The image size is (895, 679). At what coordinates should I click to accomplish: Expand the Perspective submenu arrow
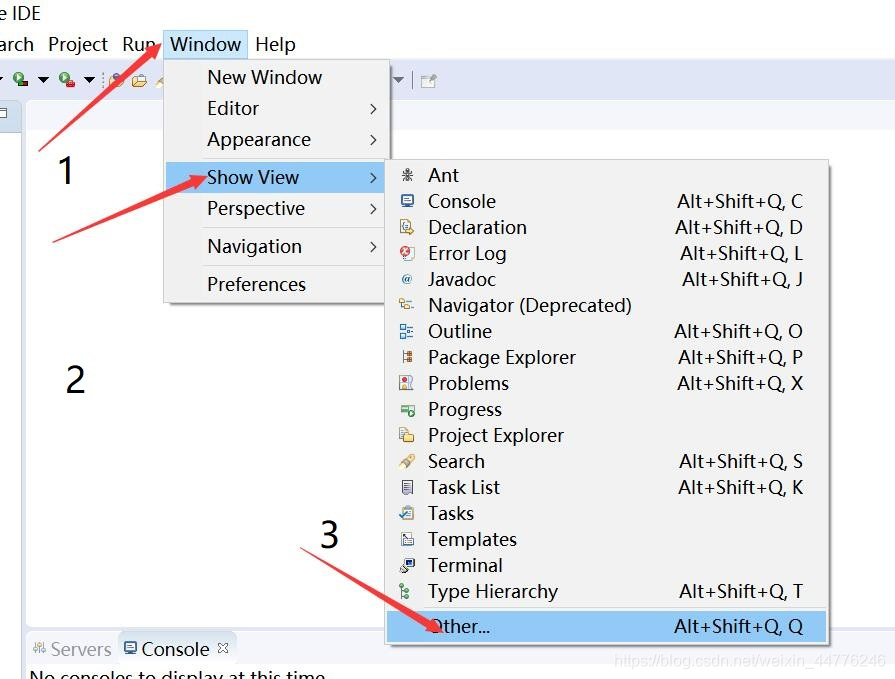(373, 209)
